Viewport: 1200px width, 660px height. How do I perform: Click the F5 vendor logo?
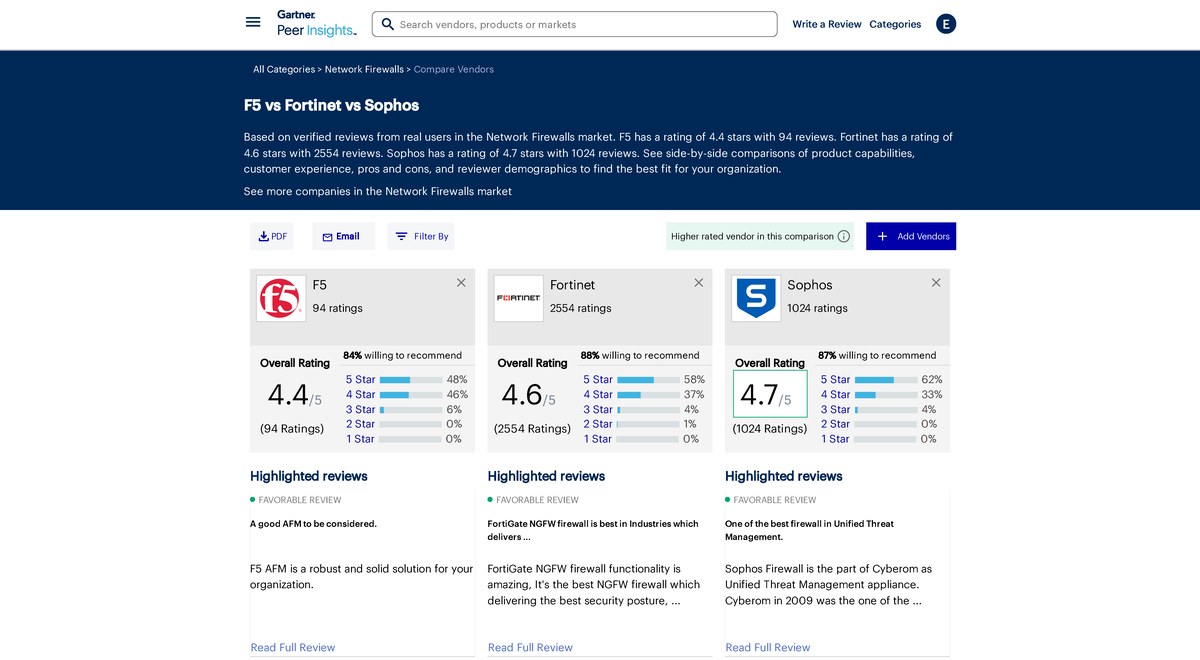tap(280, 297)
